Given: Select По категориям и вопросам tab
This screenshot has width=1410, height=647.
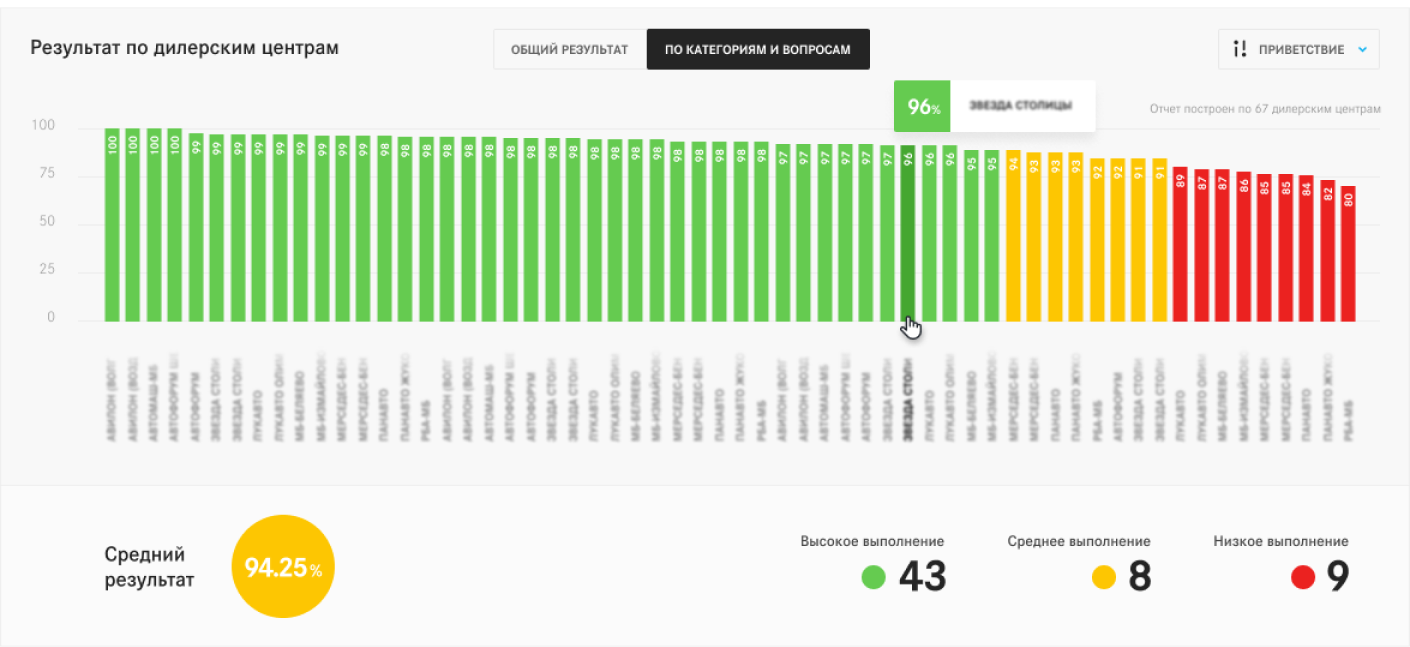Looking at the screenshot, I should click(757, 49).
